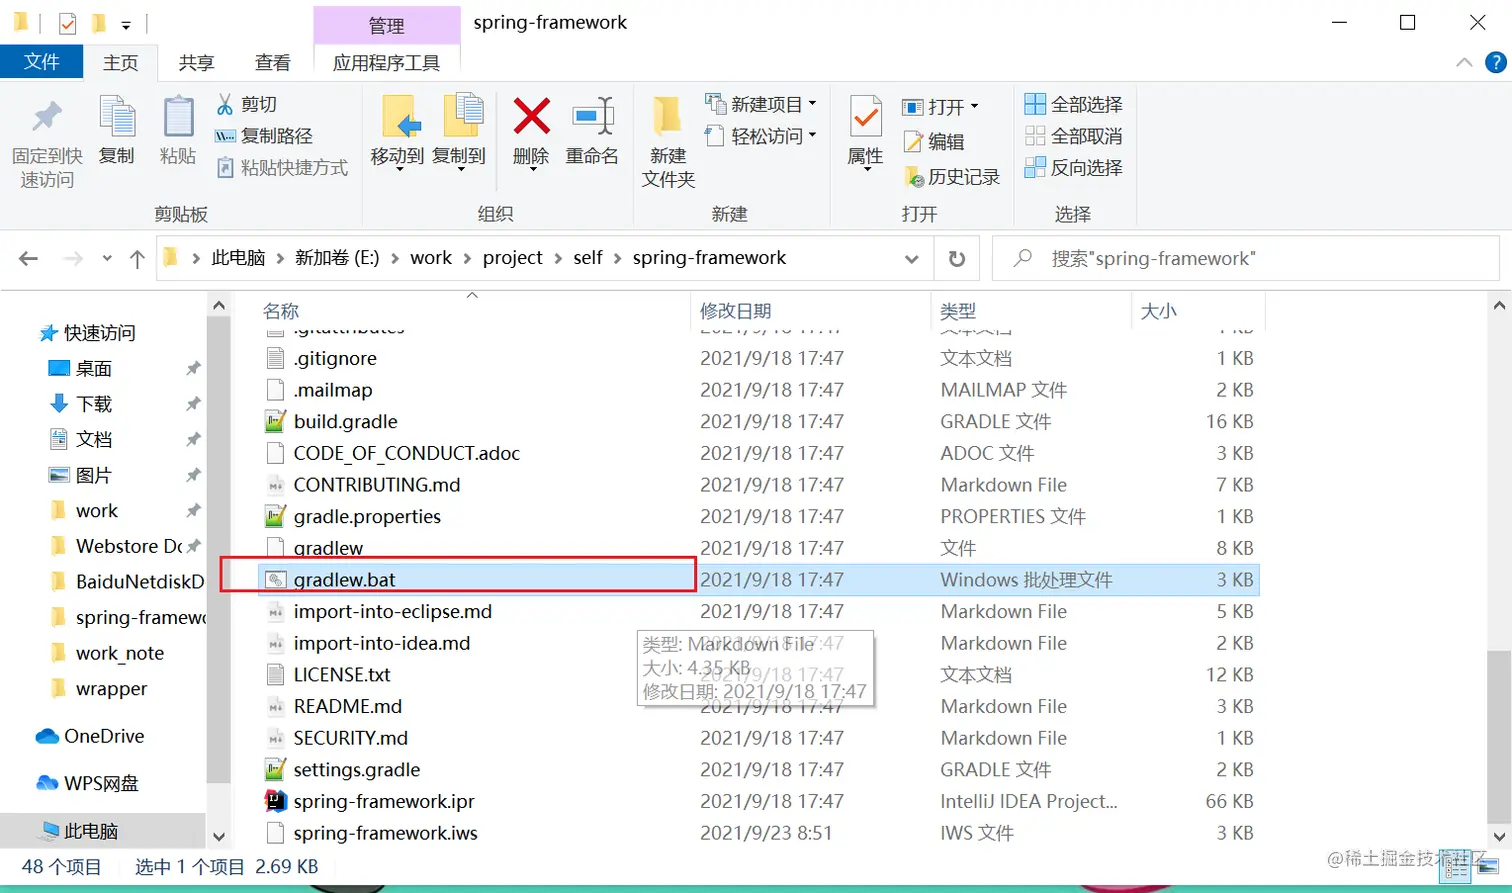
Task: Select gradlew.bat file
Action: click(757, 579)
